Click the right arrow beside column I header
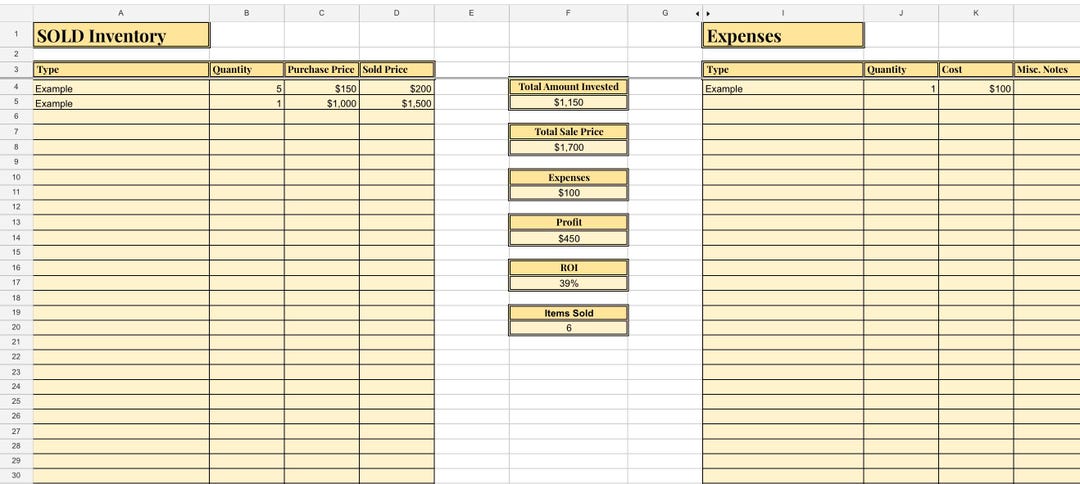Image resolution: width=1080 pixels, height=484 pixels. [707, 13]
